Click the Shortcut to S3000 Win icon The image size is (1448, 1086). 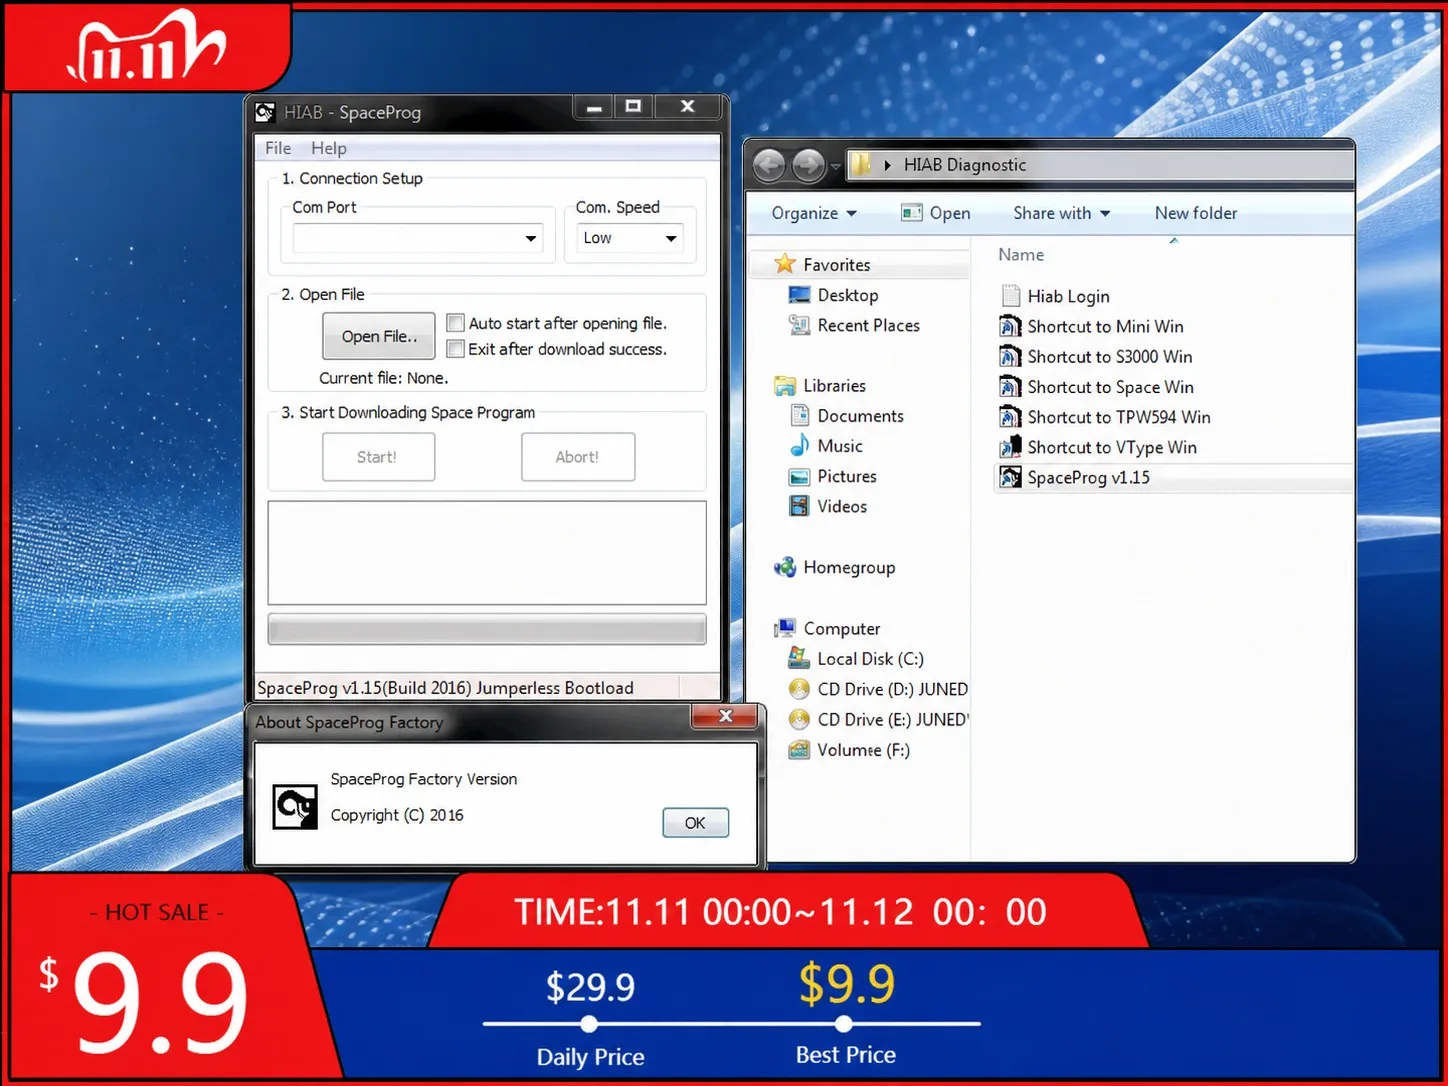(1010, 356)
